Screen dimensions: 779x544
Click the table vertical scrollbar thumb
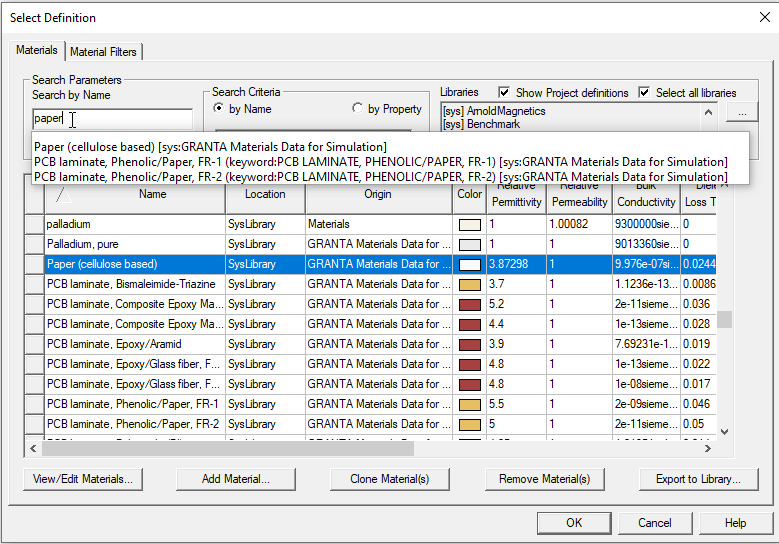pyautogui.click(x=724, y=319)
